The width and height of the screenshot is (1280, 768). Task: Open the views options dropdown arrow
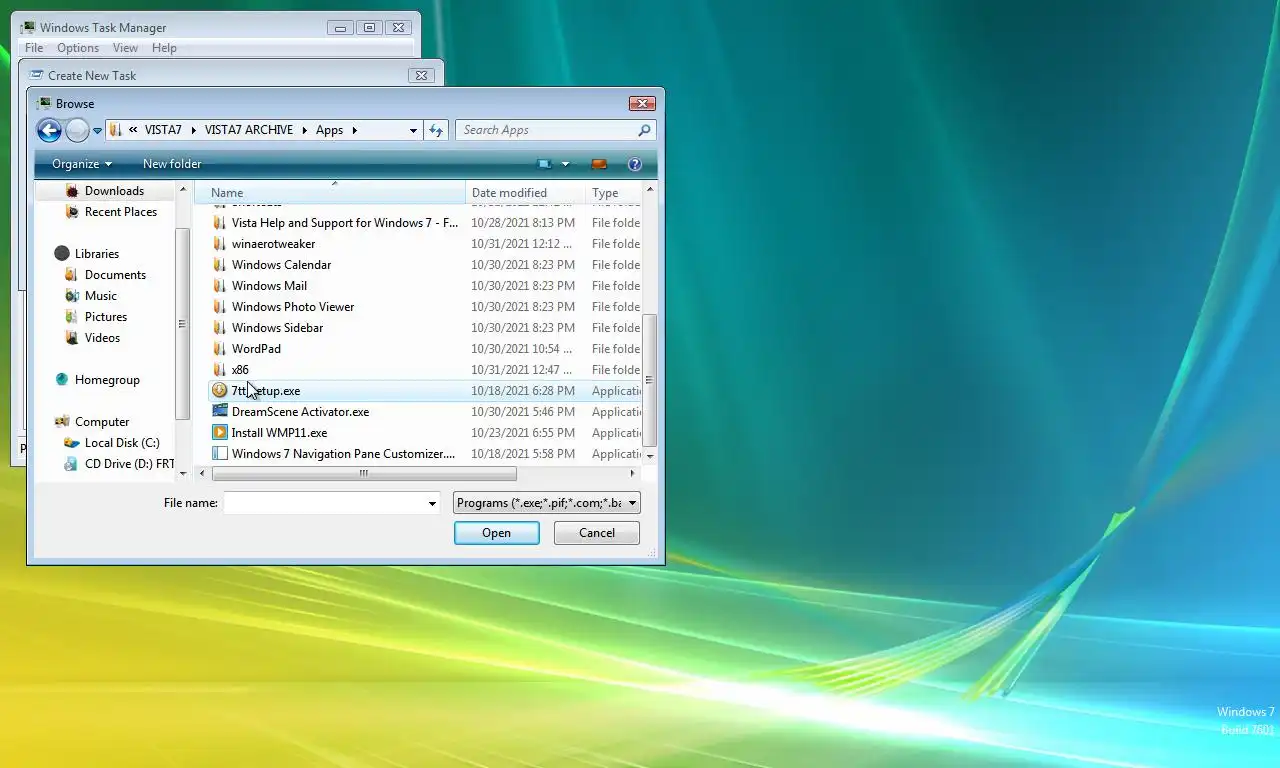click(x=565, y=164)
